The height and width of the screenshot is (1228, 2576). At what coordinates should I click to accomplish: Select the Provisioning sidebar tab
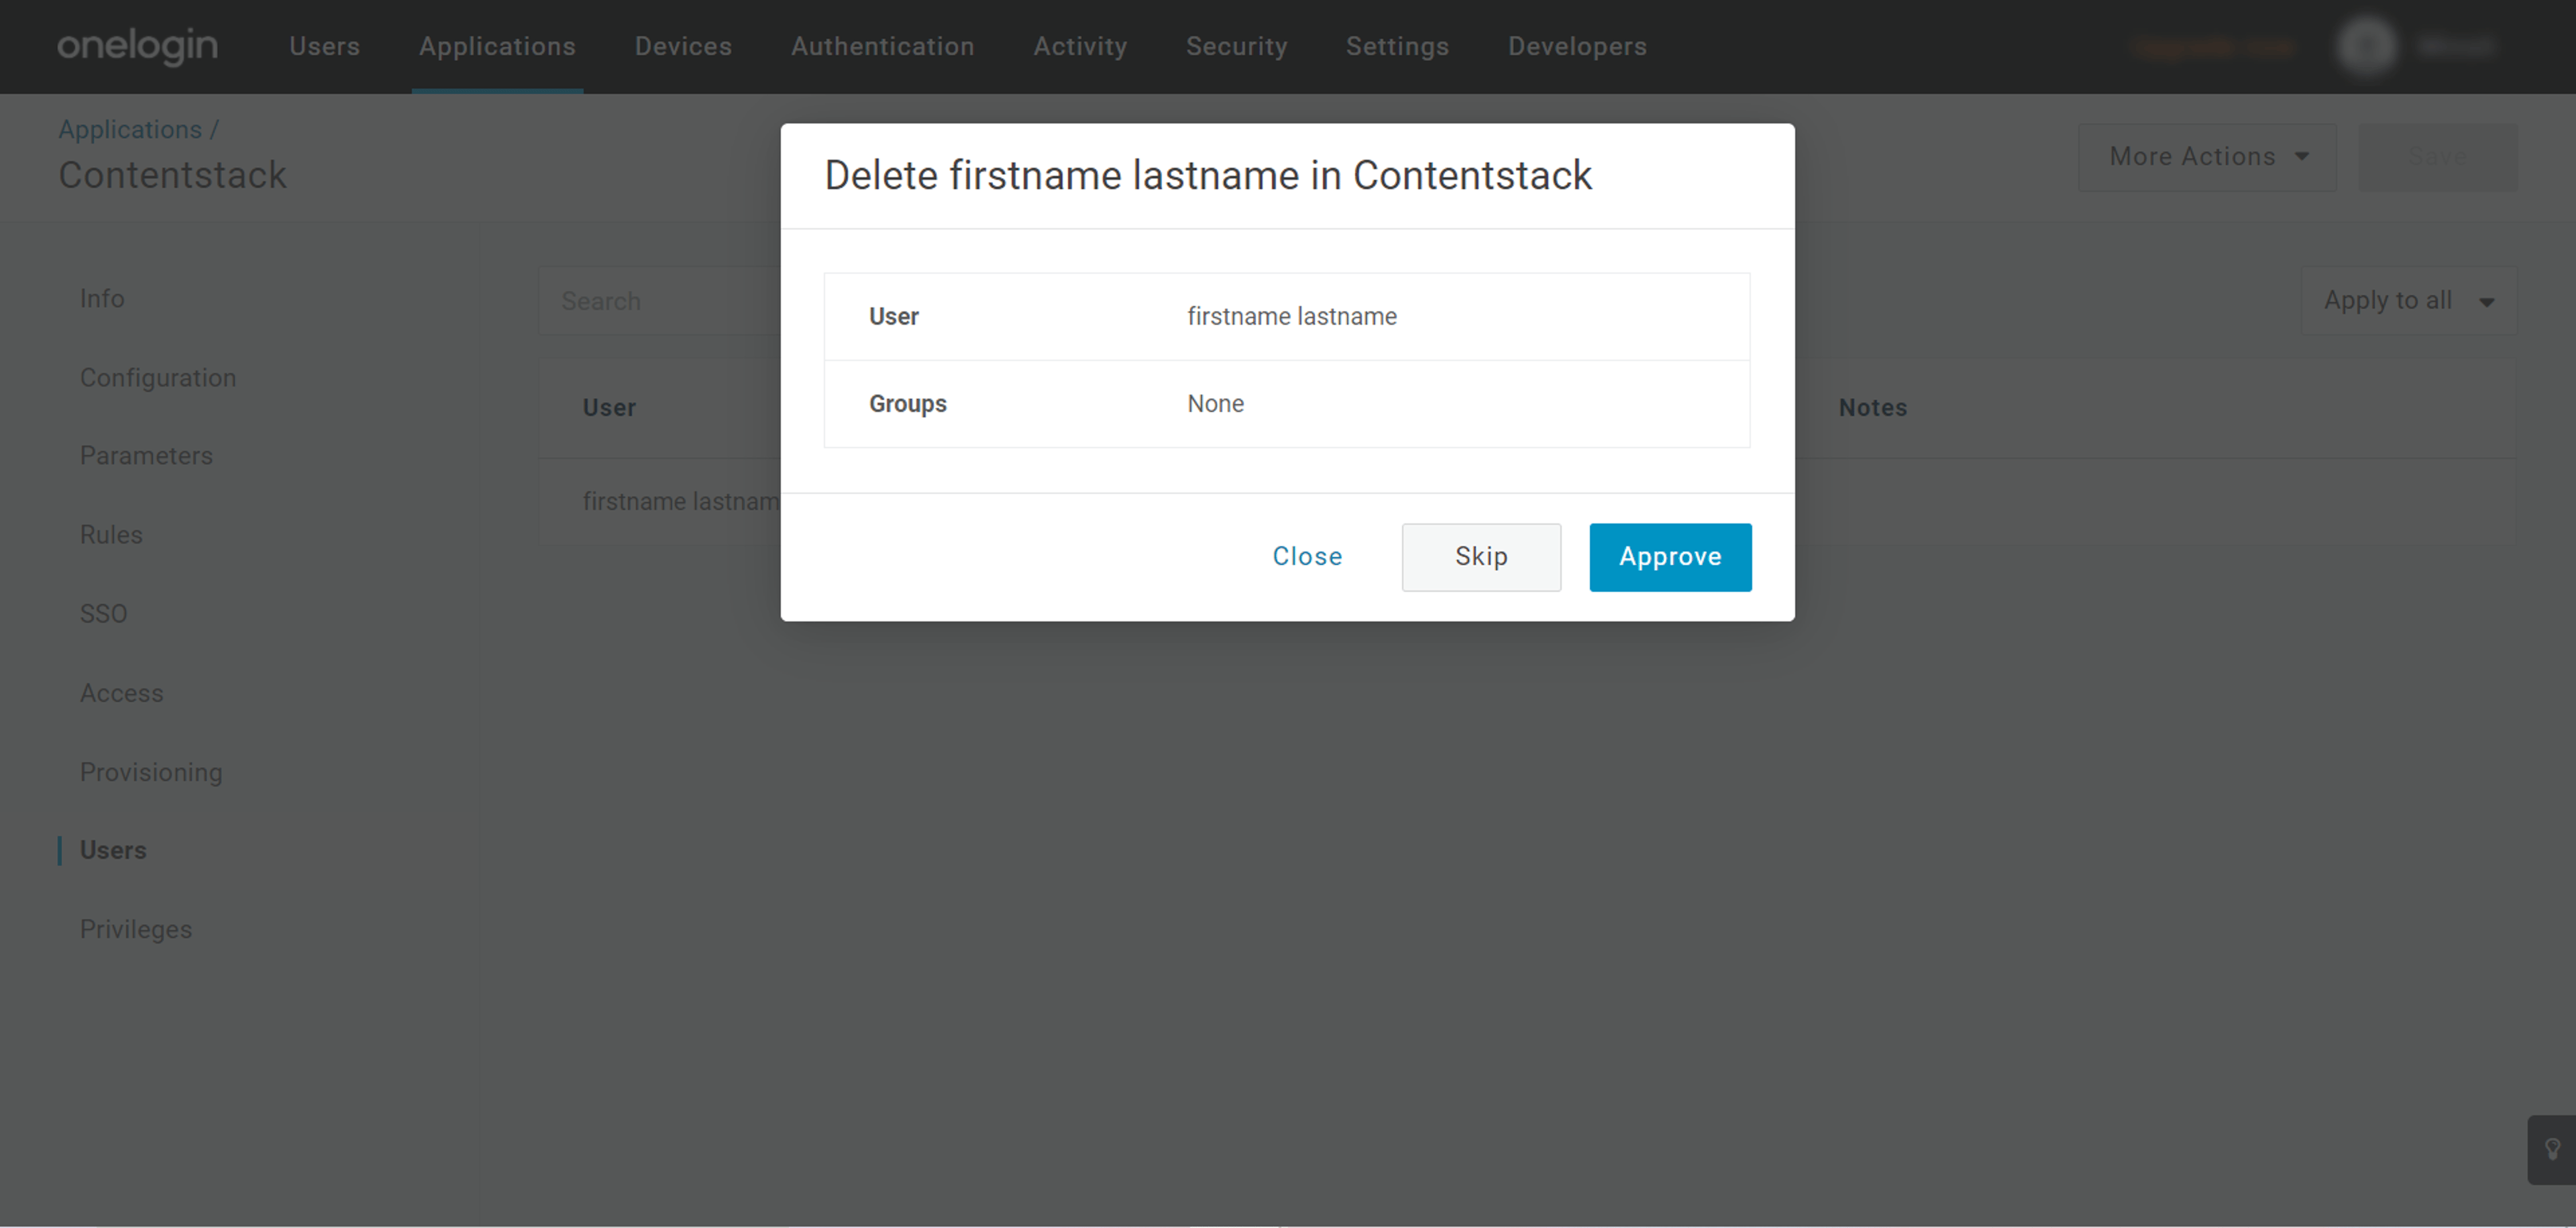click(x=151, y=772)
